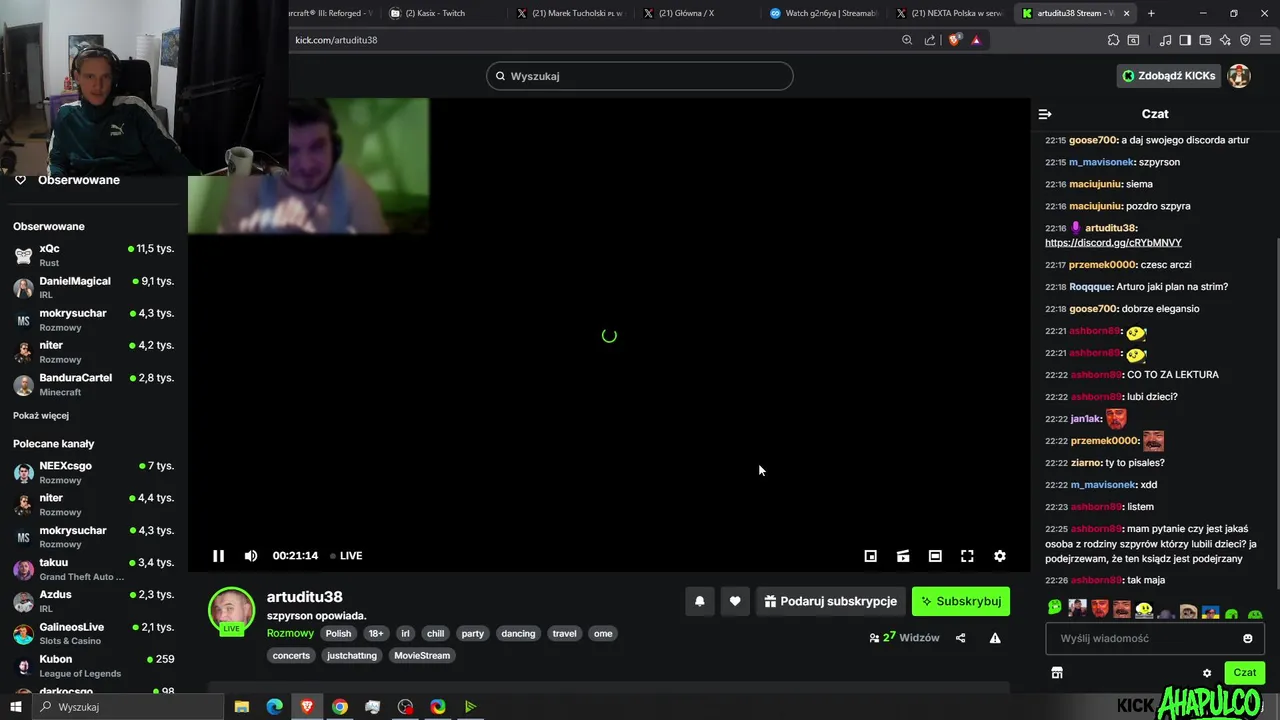Image resolution: width=1280 pixels, height=720 pixels.
Task: Close the artuditu38 Stream tab
Action: [x=1127, y=13]
